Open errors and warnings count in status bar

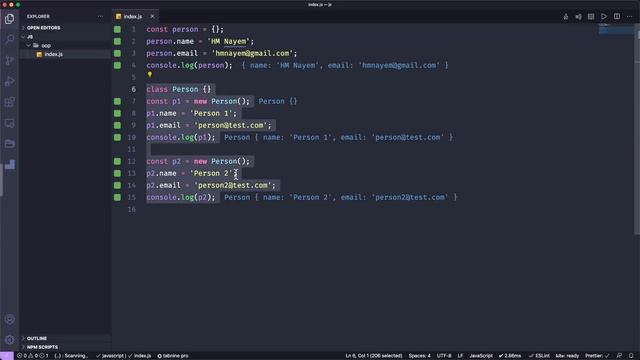(33, 356)
